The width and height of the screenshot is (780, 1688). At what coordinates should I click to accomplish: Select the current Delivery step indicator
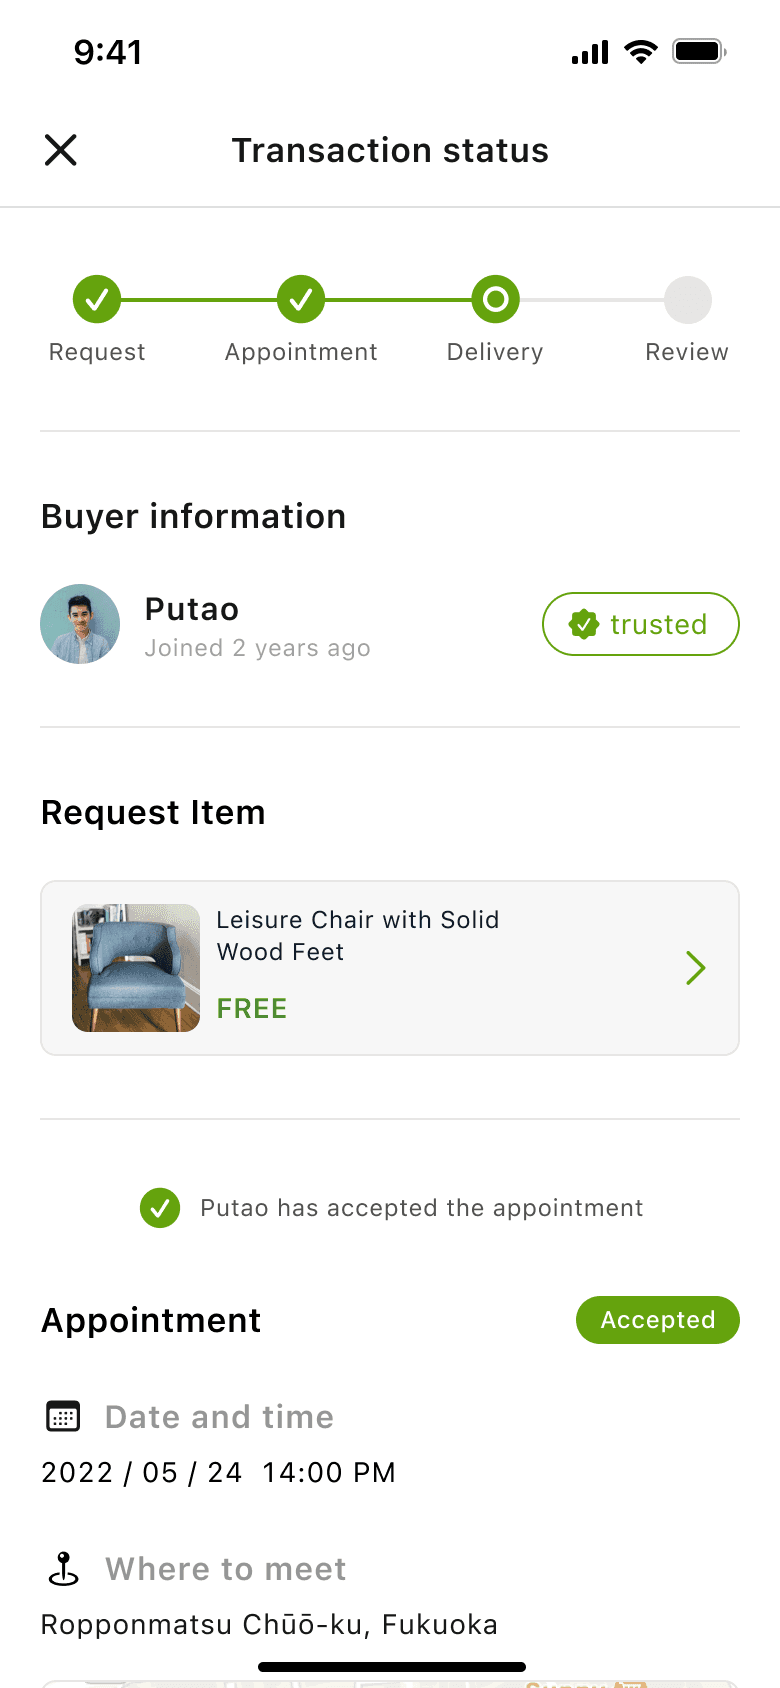click(x=495, y=299)
